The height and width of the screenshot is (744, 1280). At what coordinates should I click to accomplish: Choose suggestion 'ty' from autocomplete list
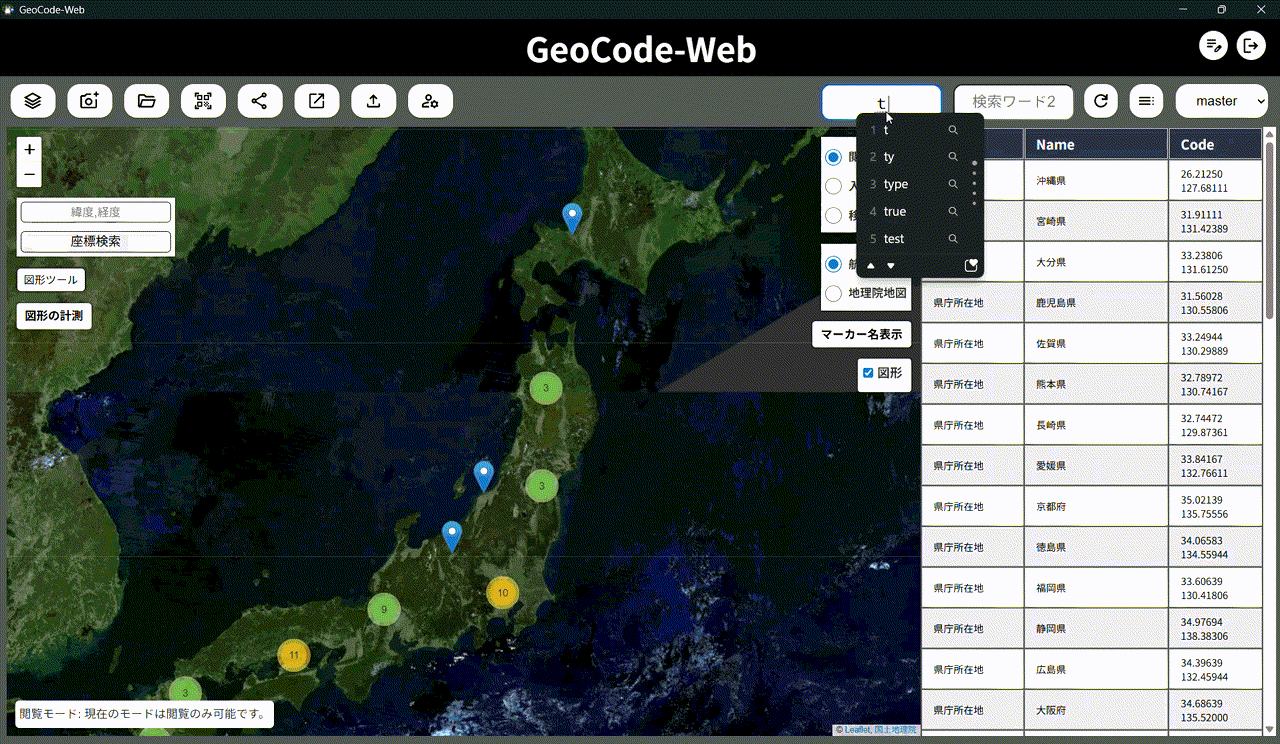(x=889, y=157)
